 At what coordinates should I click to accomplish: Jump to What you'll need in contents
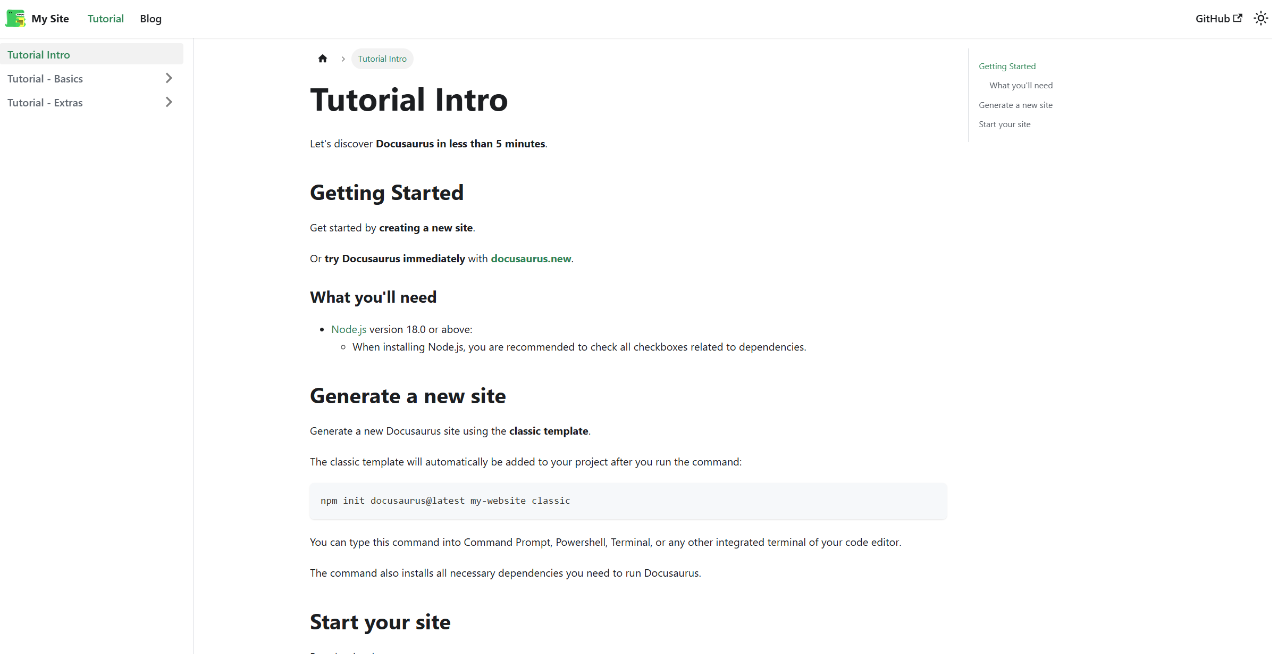(x=1021, y=86)
